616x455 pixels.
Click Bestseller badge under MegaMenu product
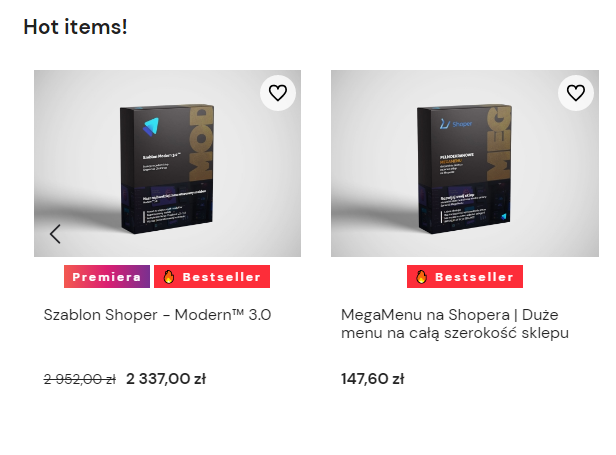pos(465,277)
